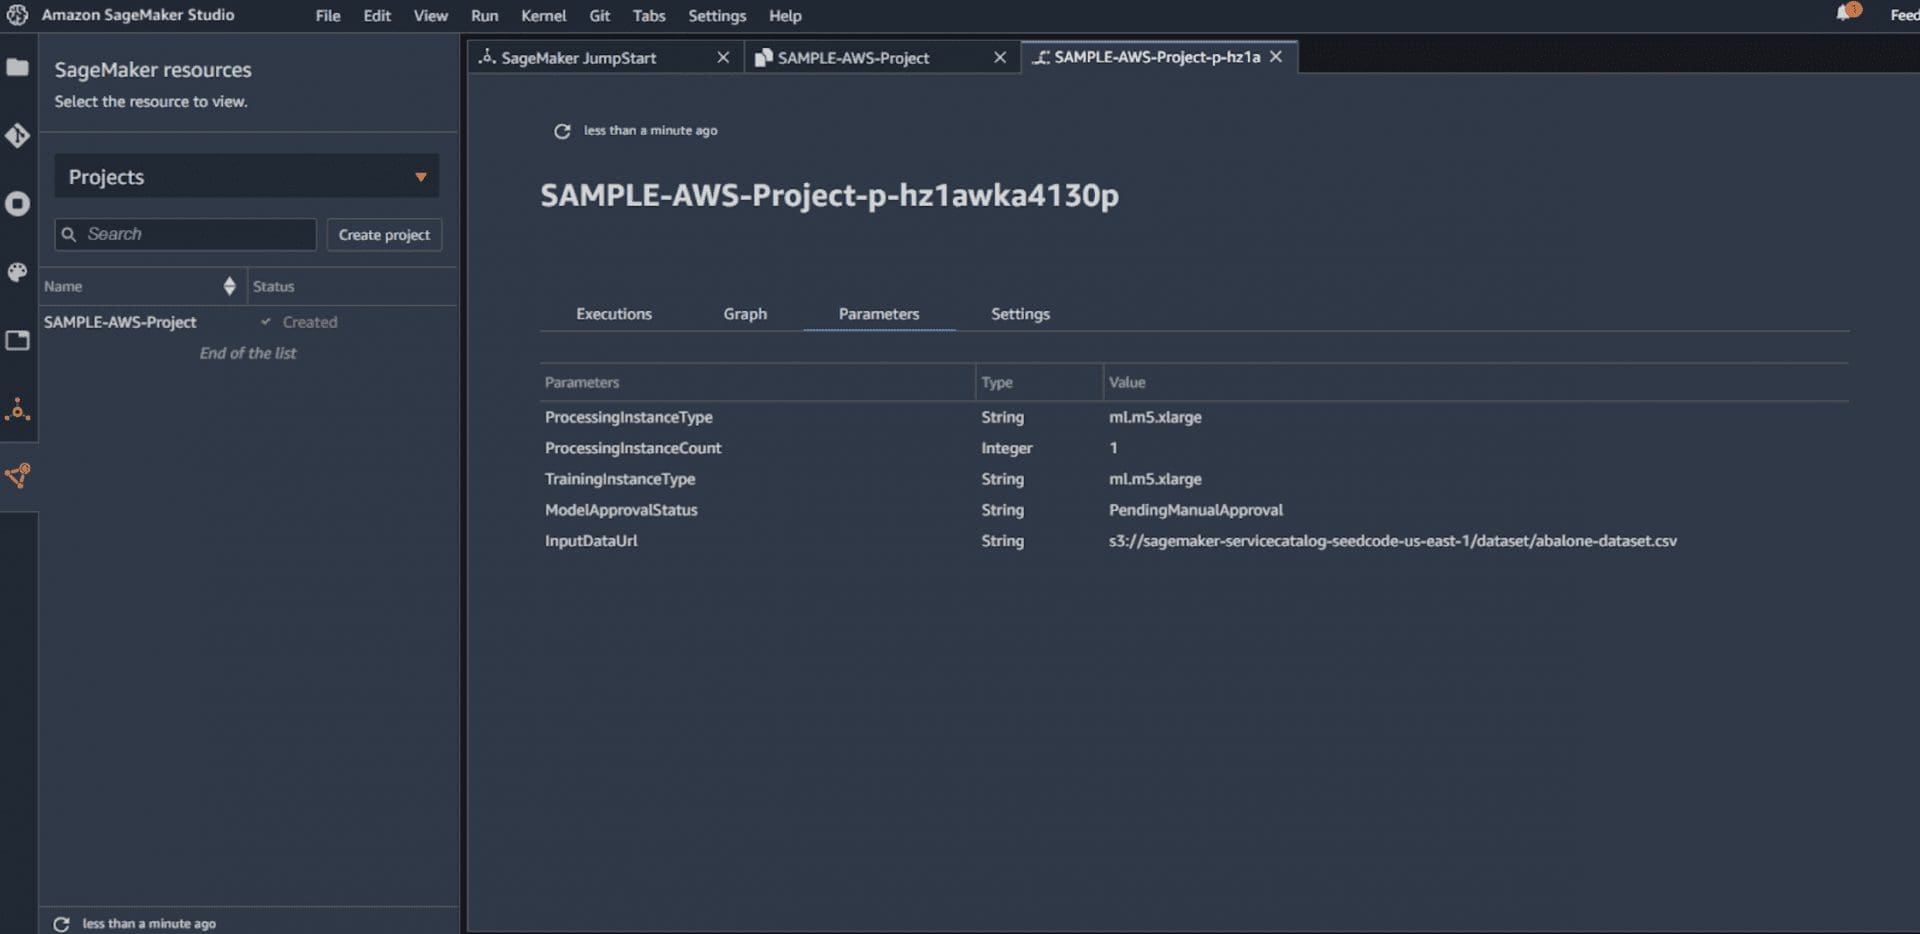Open running terminals and kernels icon
The height and width of the screenshot is (934, 1920).
(17, 204)
